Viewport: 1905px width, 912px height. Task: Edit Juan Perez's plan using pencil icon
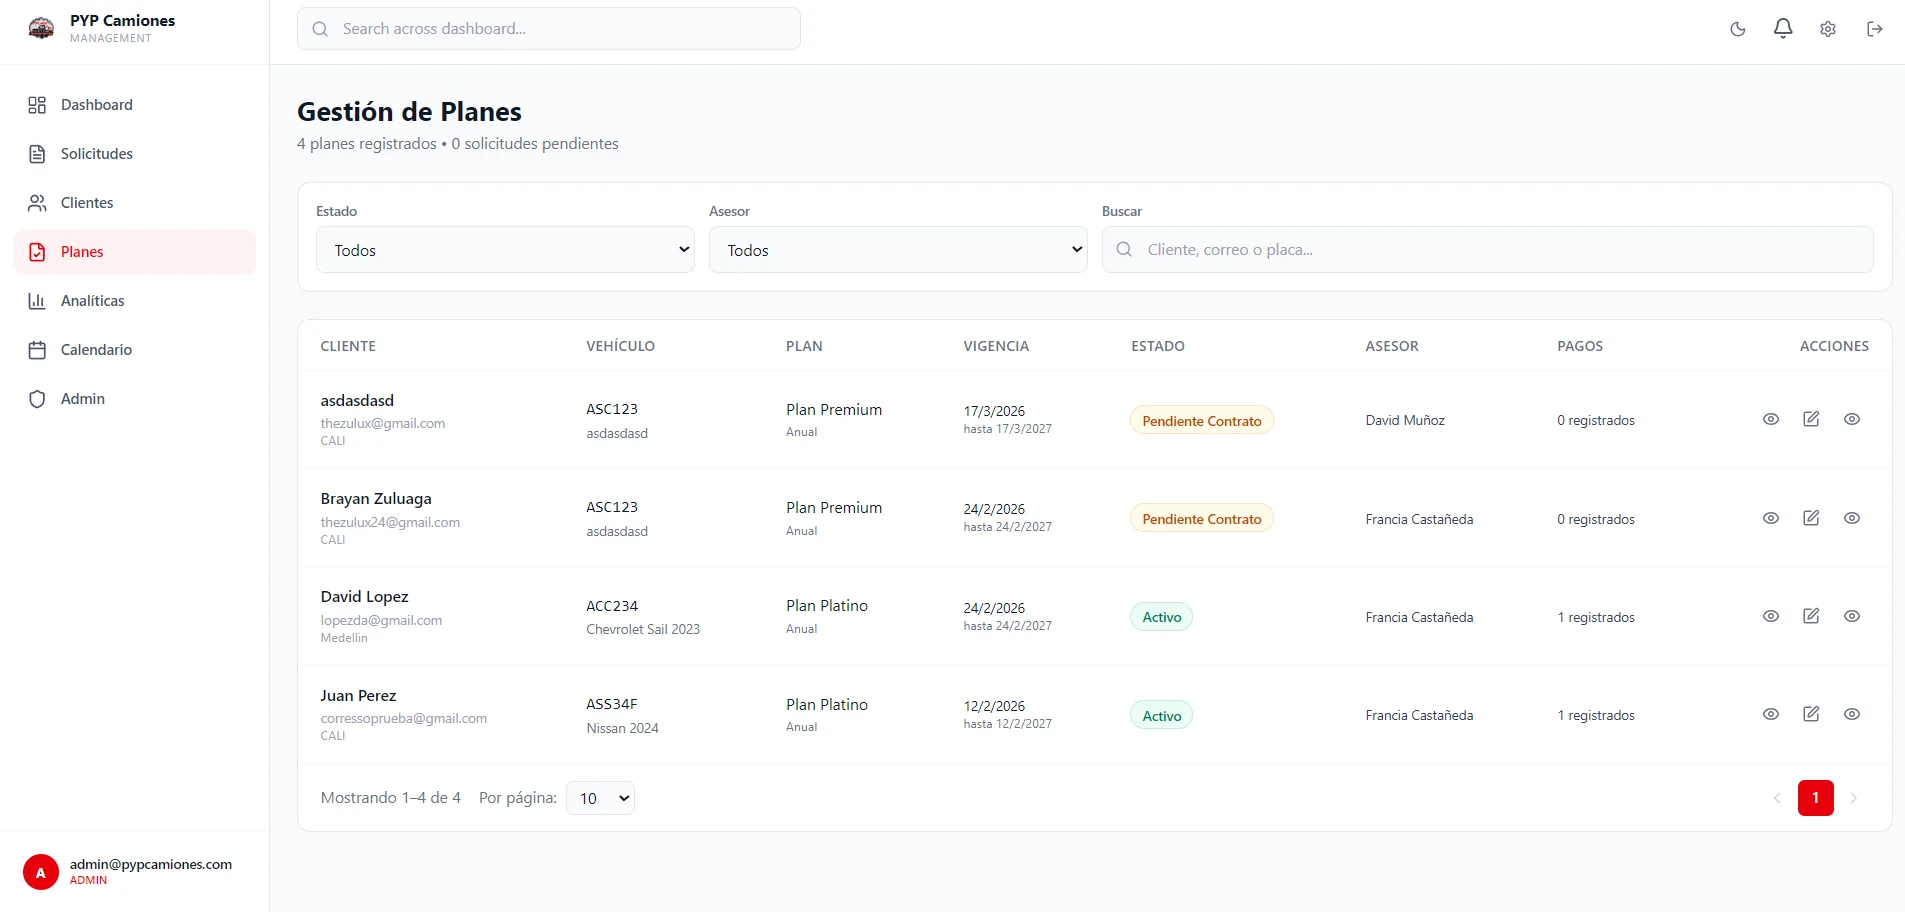(x=1811, y=714)
